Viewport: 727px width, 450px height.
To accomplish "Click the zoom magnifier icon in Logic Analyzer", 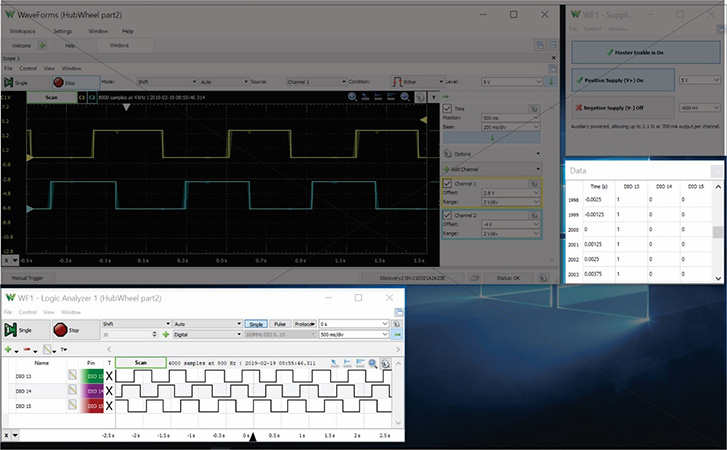I will coord(372,363).
